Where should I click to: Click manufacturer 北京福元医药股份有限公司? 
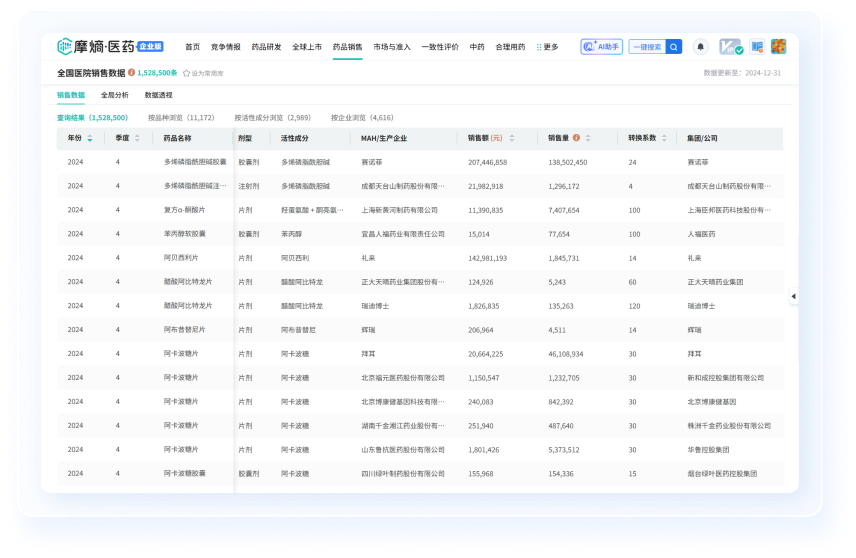pos(403,378)
